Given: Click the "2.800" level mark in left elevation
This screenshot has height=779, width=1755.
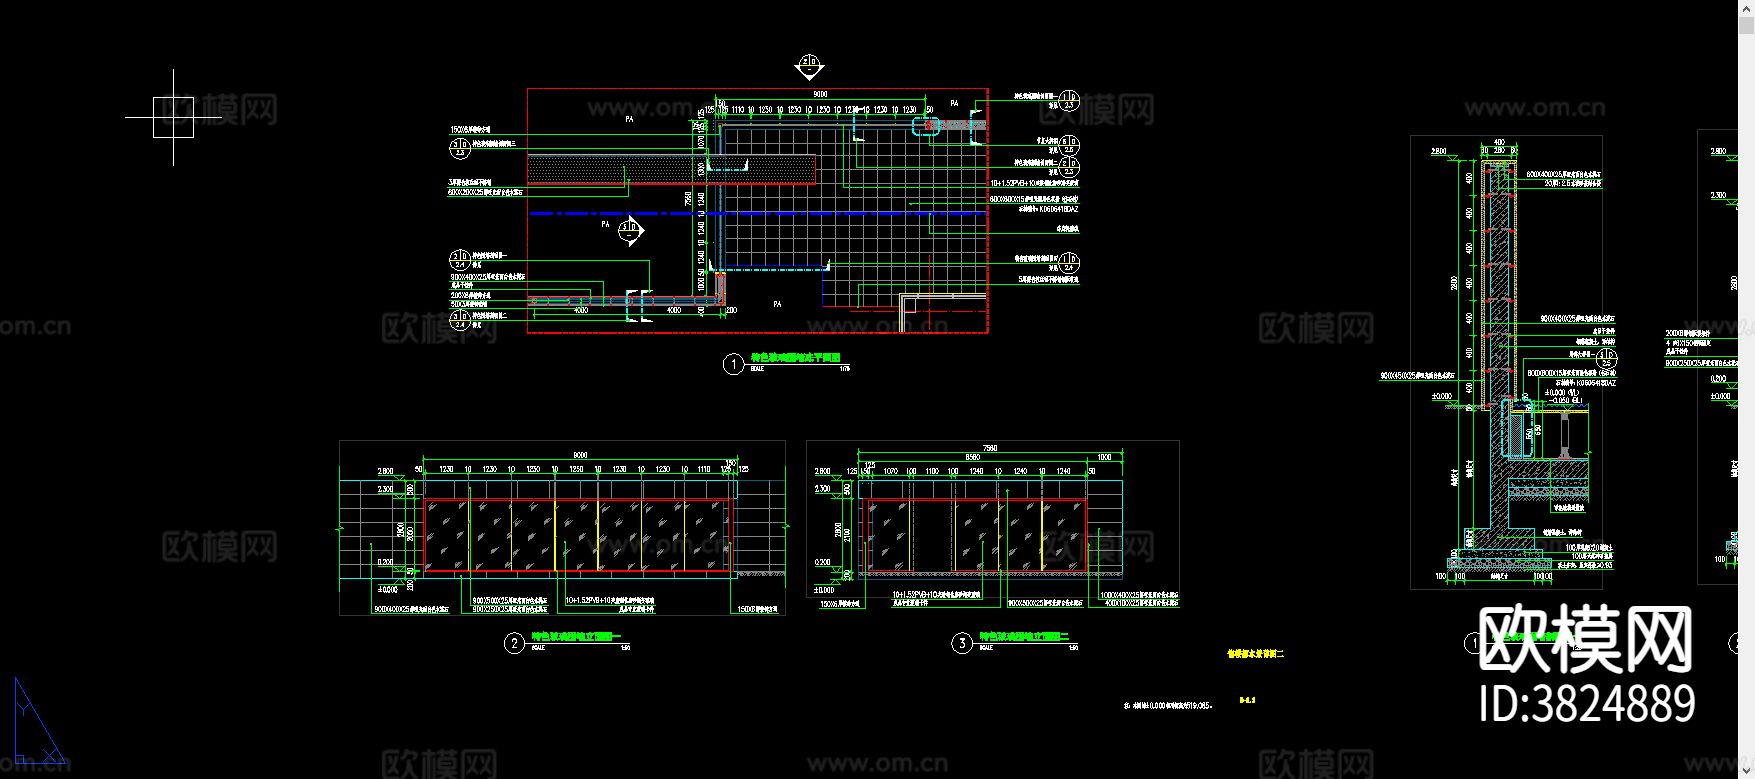Looking at the screenshot, I should 385,471.
